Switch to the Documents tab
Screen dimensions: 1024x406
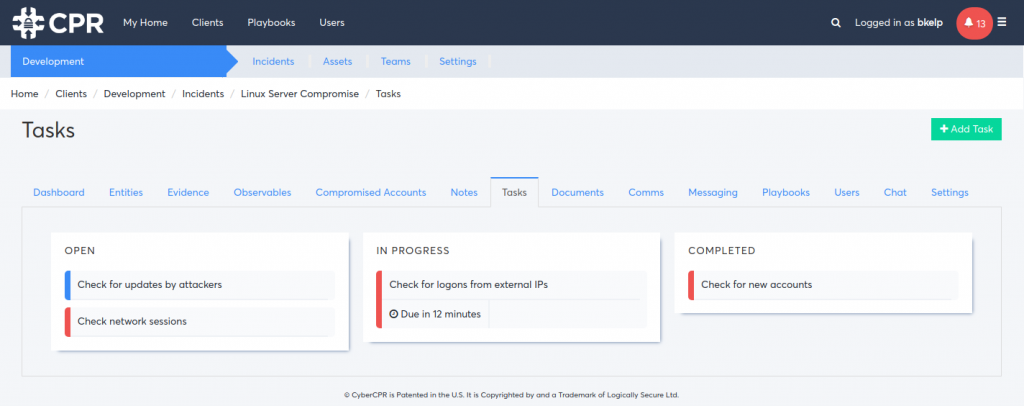(x=577, y=193)
